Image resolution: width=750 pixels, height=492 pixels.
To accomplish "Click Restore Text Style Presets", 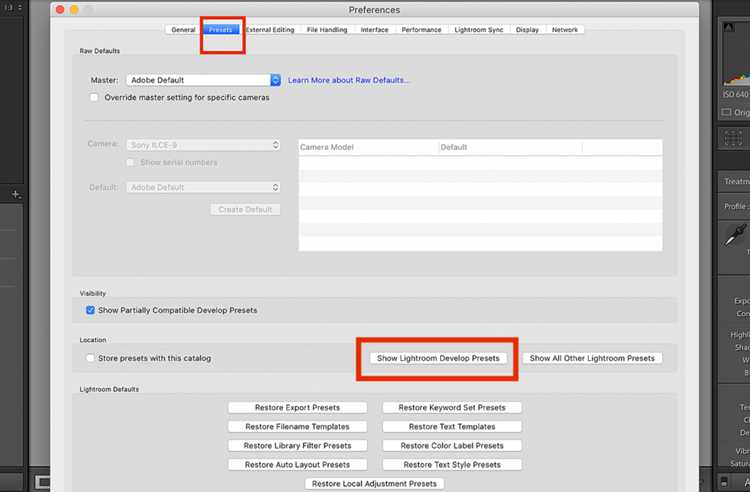I will point(452,465).
